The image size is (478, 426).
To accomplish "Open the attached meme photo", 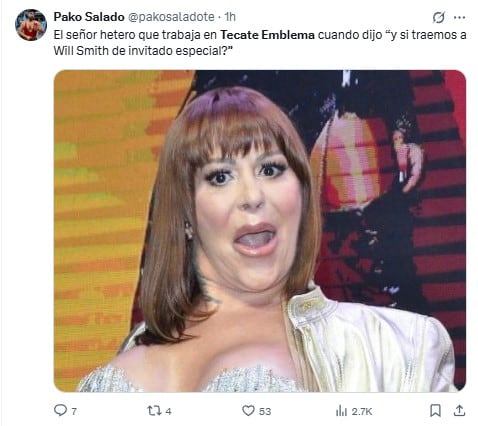I will pos(260,231).
